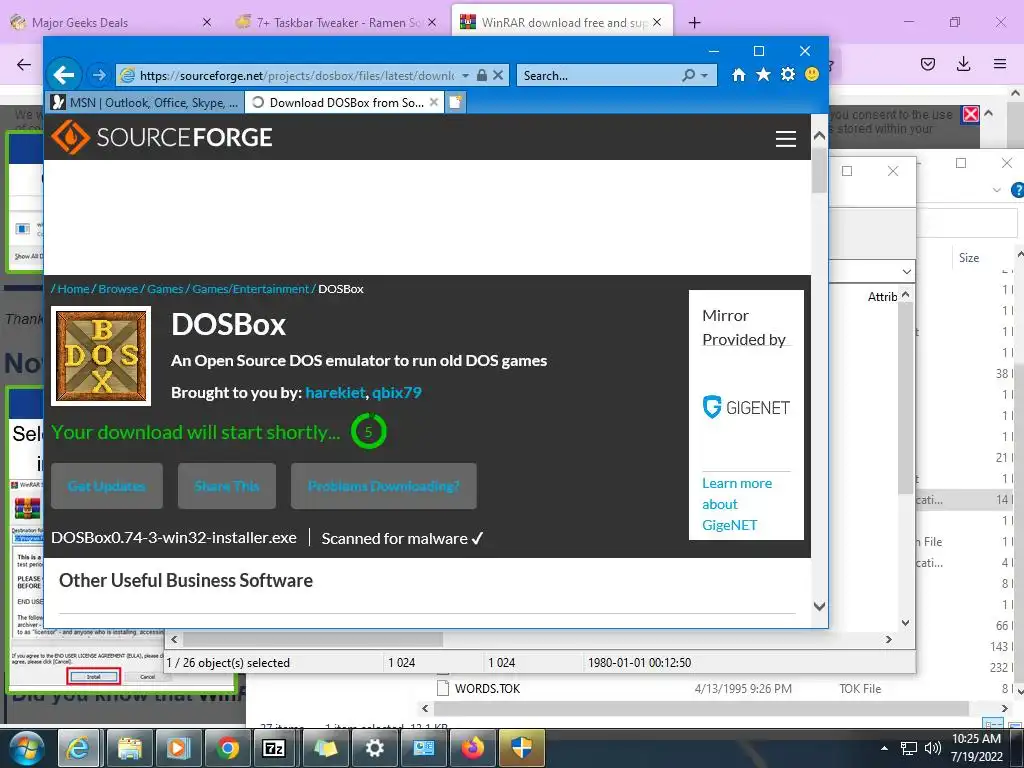
Task: Click the download countdown indicator
Action: point(368,432)
